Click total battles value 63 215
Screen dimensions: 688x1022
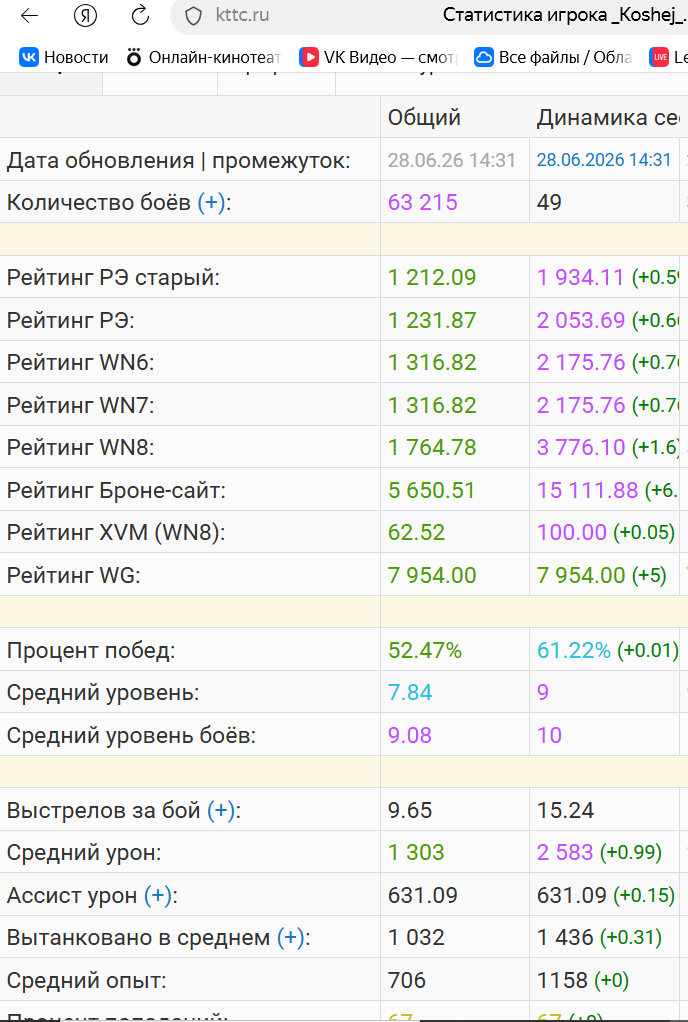(x=423, y=203)
